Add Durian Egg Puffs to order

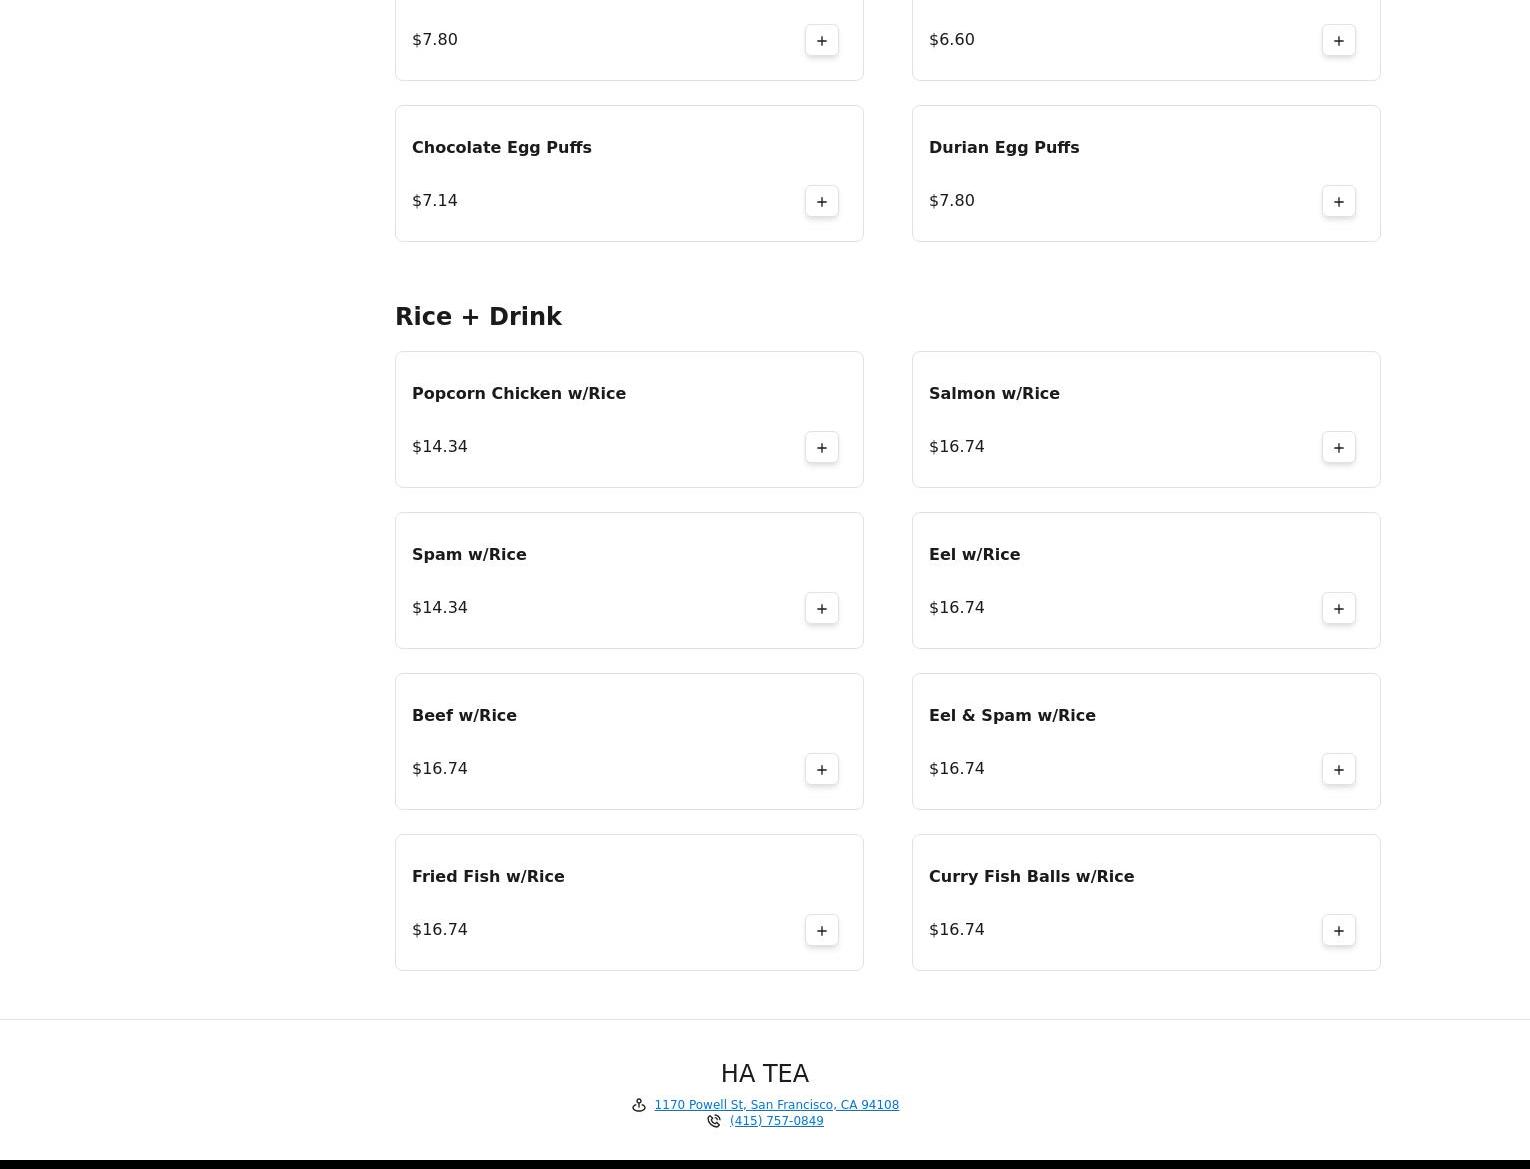(1338, 201)
